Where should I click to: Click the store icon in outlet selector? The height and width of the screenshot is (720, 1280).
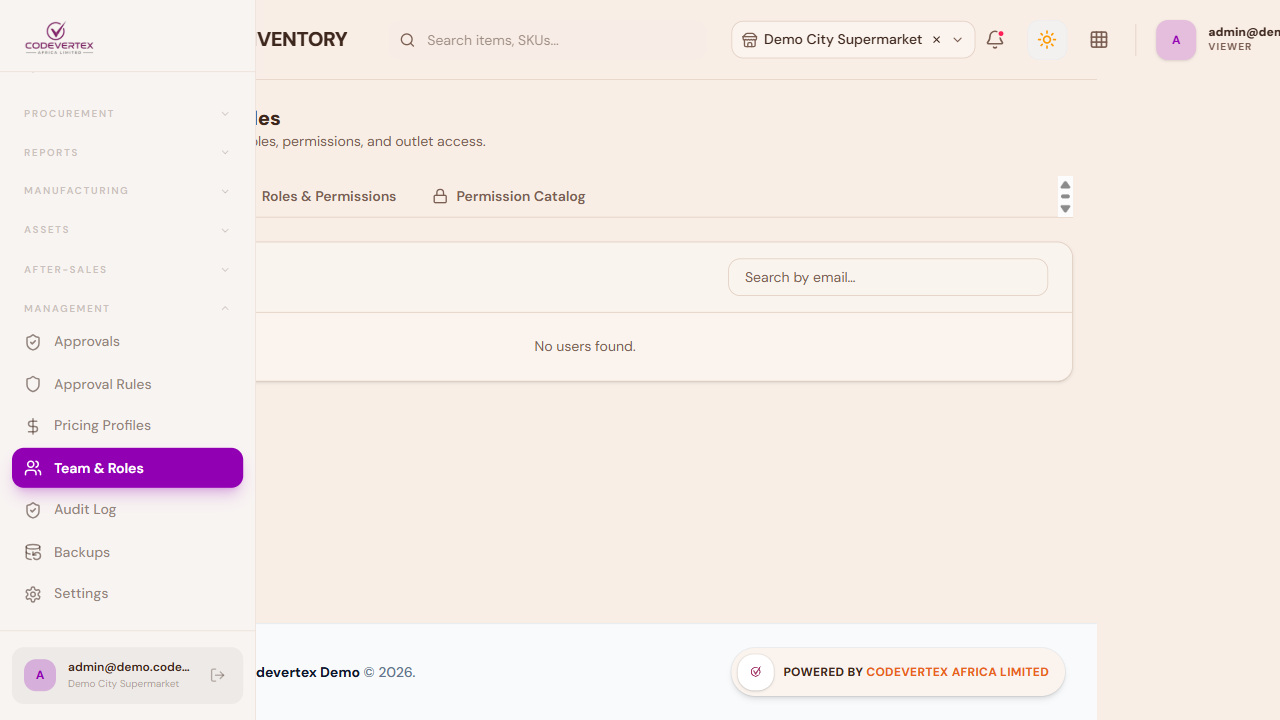(750, 40)
